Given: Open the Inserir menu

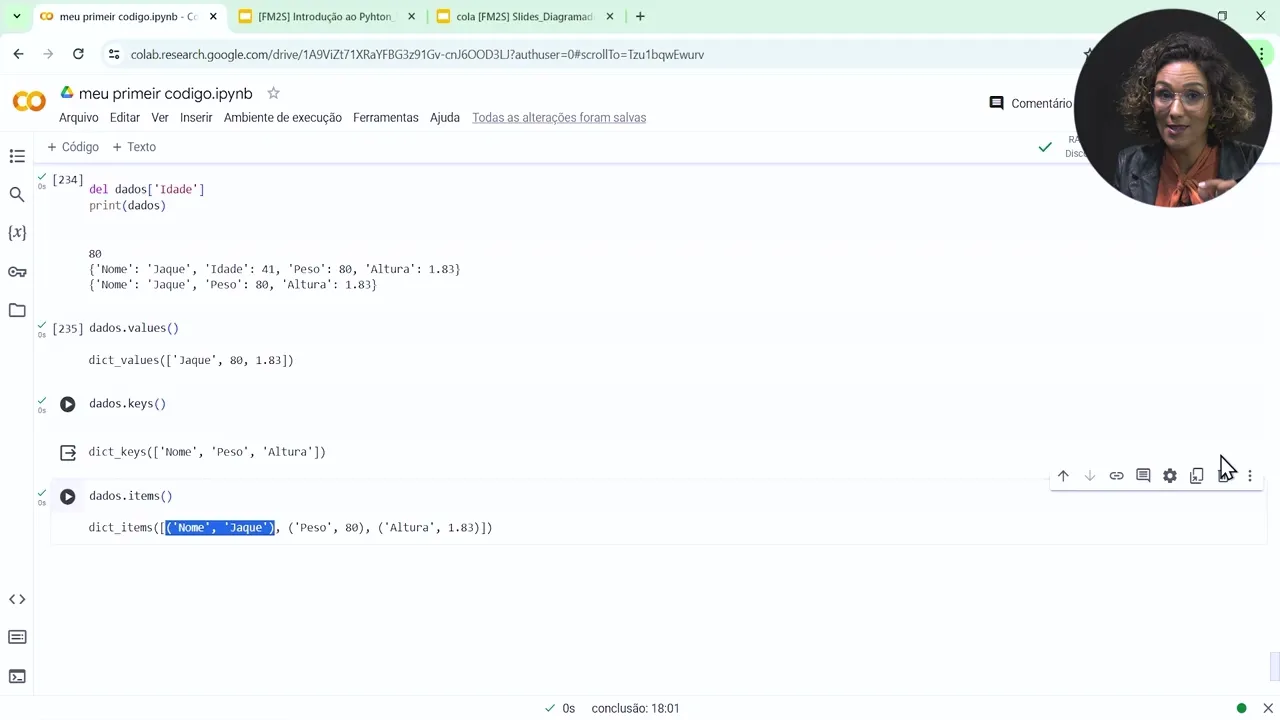Looking at the screenshot, I should pos(196,118).
